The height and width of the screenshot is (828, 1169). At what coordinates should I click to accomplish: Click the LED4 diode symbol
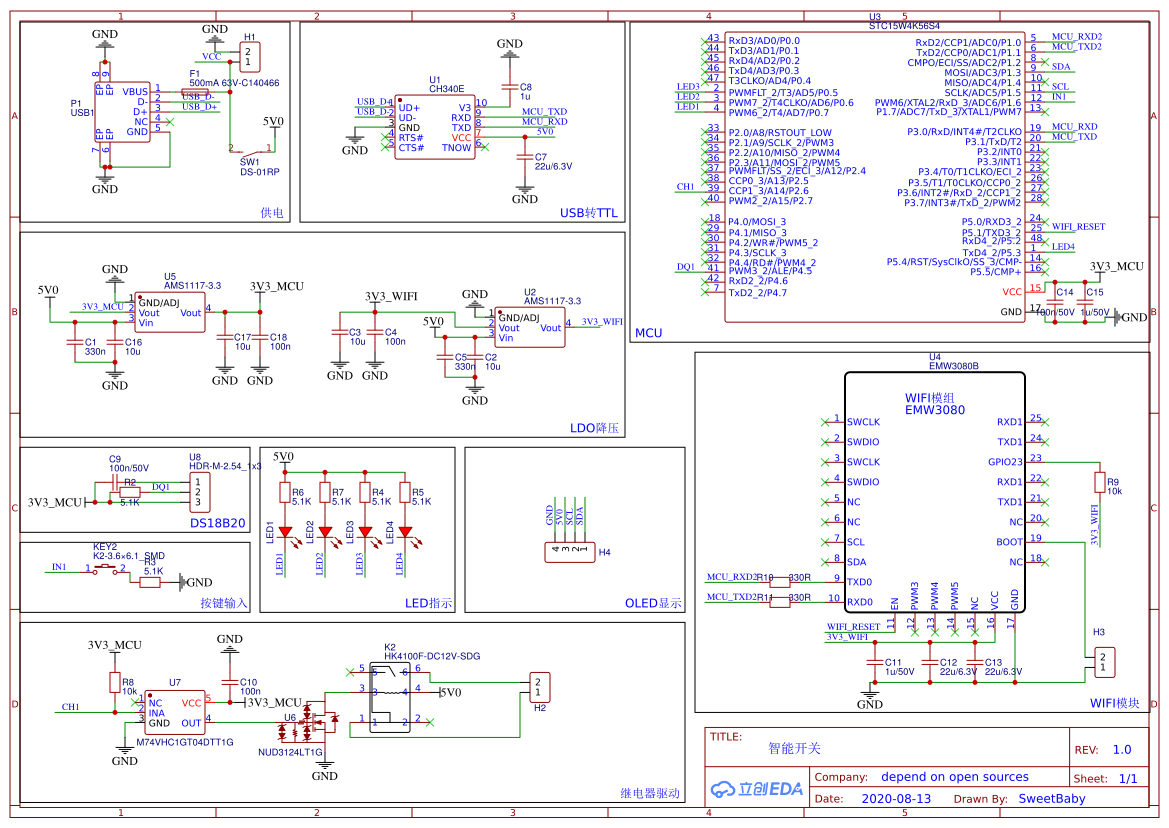tap(405, 532)
